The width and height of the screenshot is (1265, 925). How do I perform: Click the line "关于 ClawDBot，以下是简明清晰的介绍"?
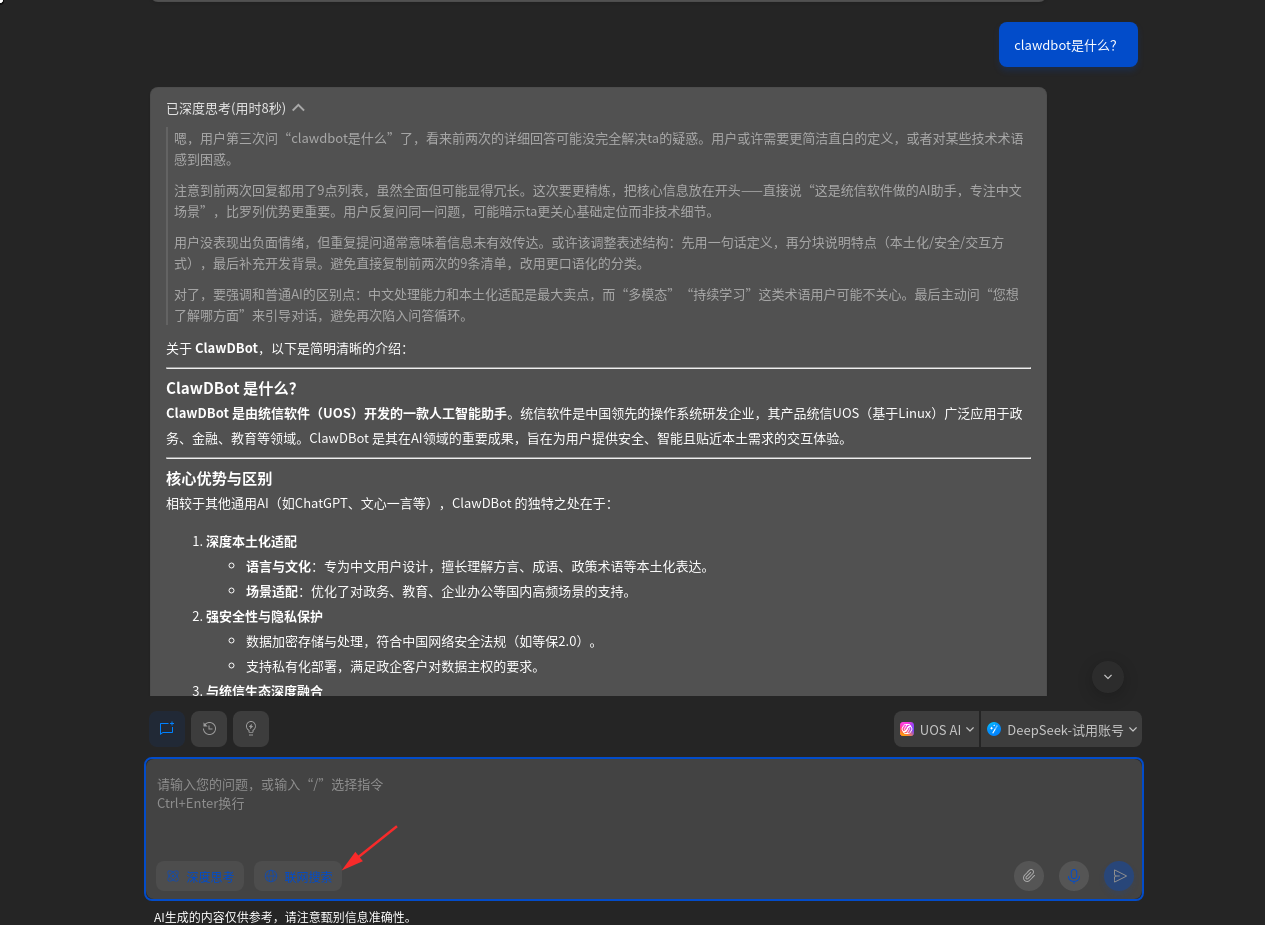[x=286, y=348]
